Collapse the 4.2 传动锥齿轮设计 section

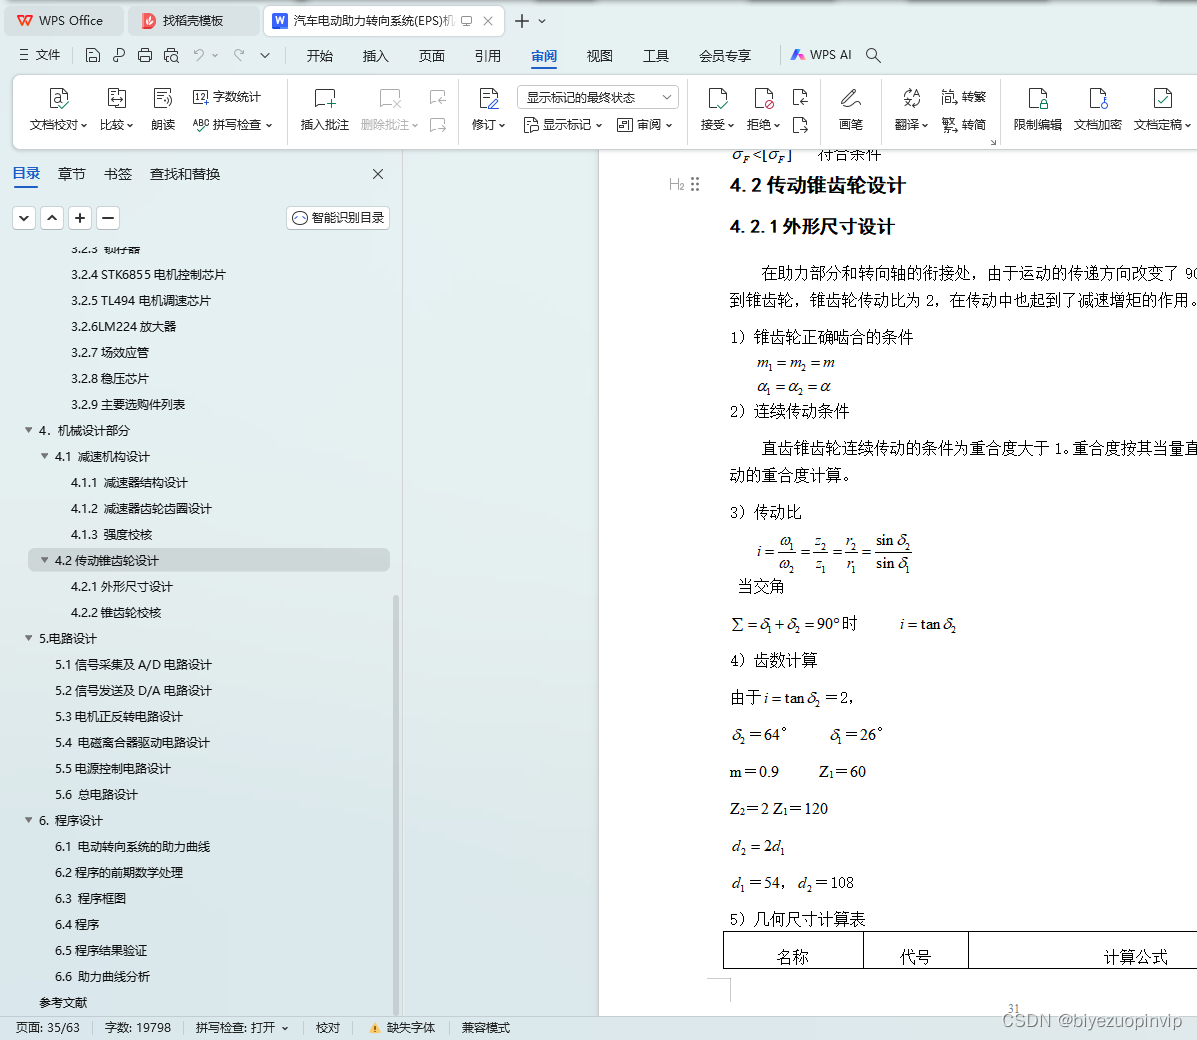[x=44, y=560]
